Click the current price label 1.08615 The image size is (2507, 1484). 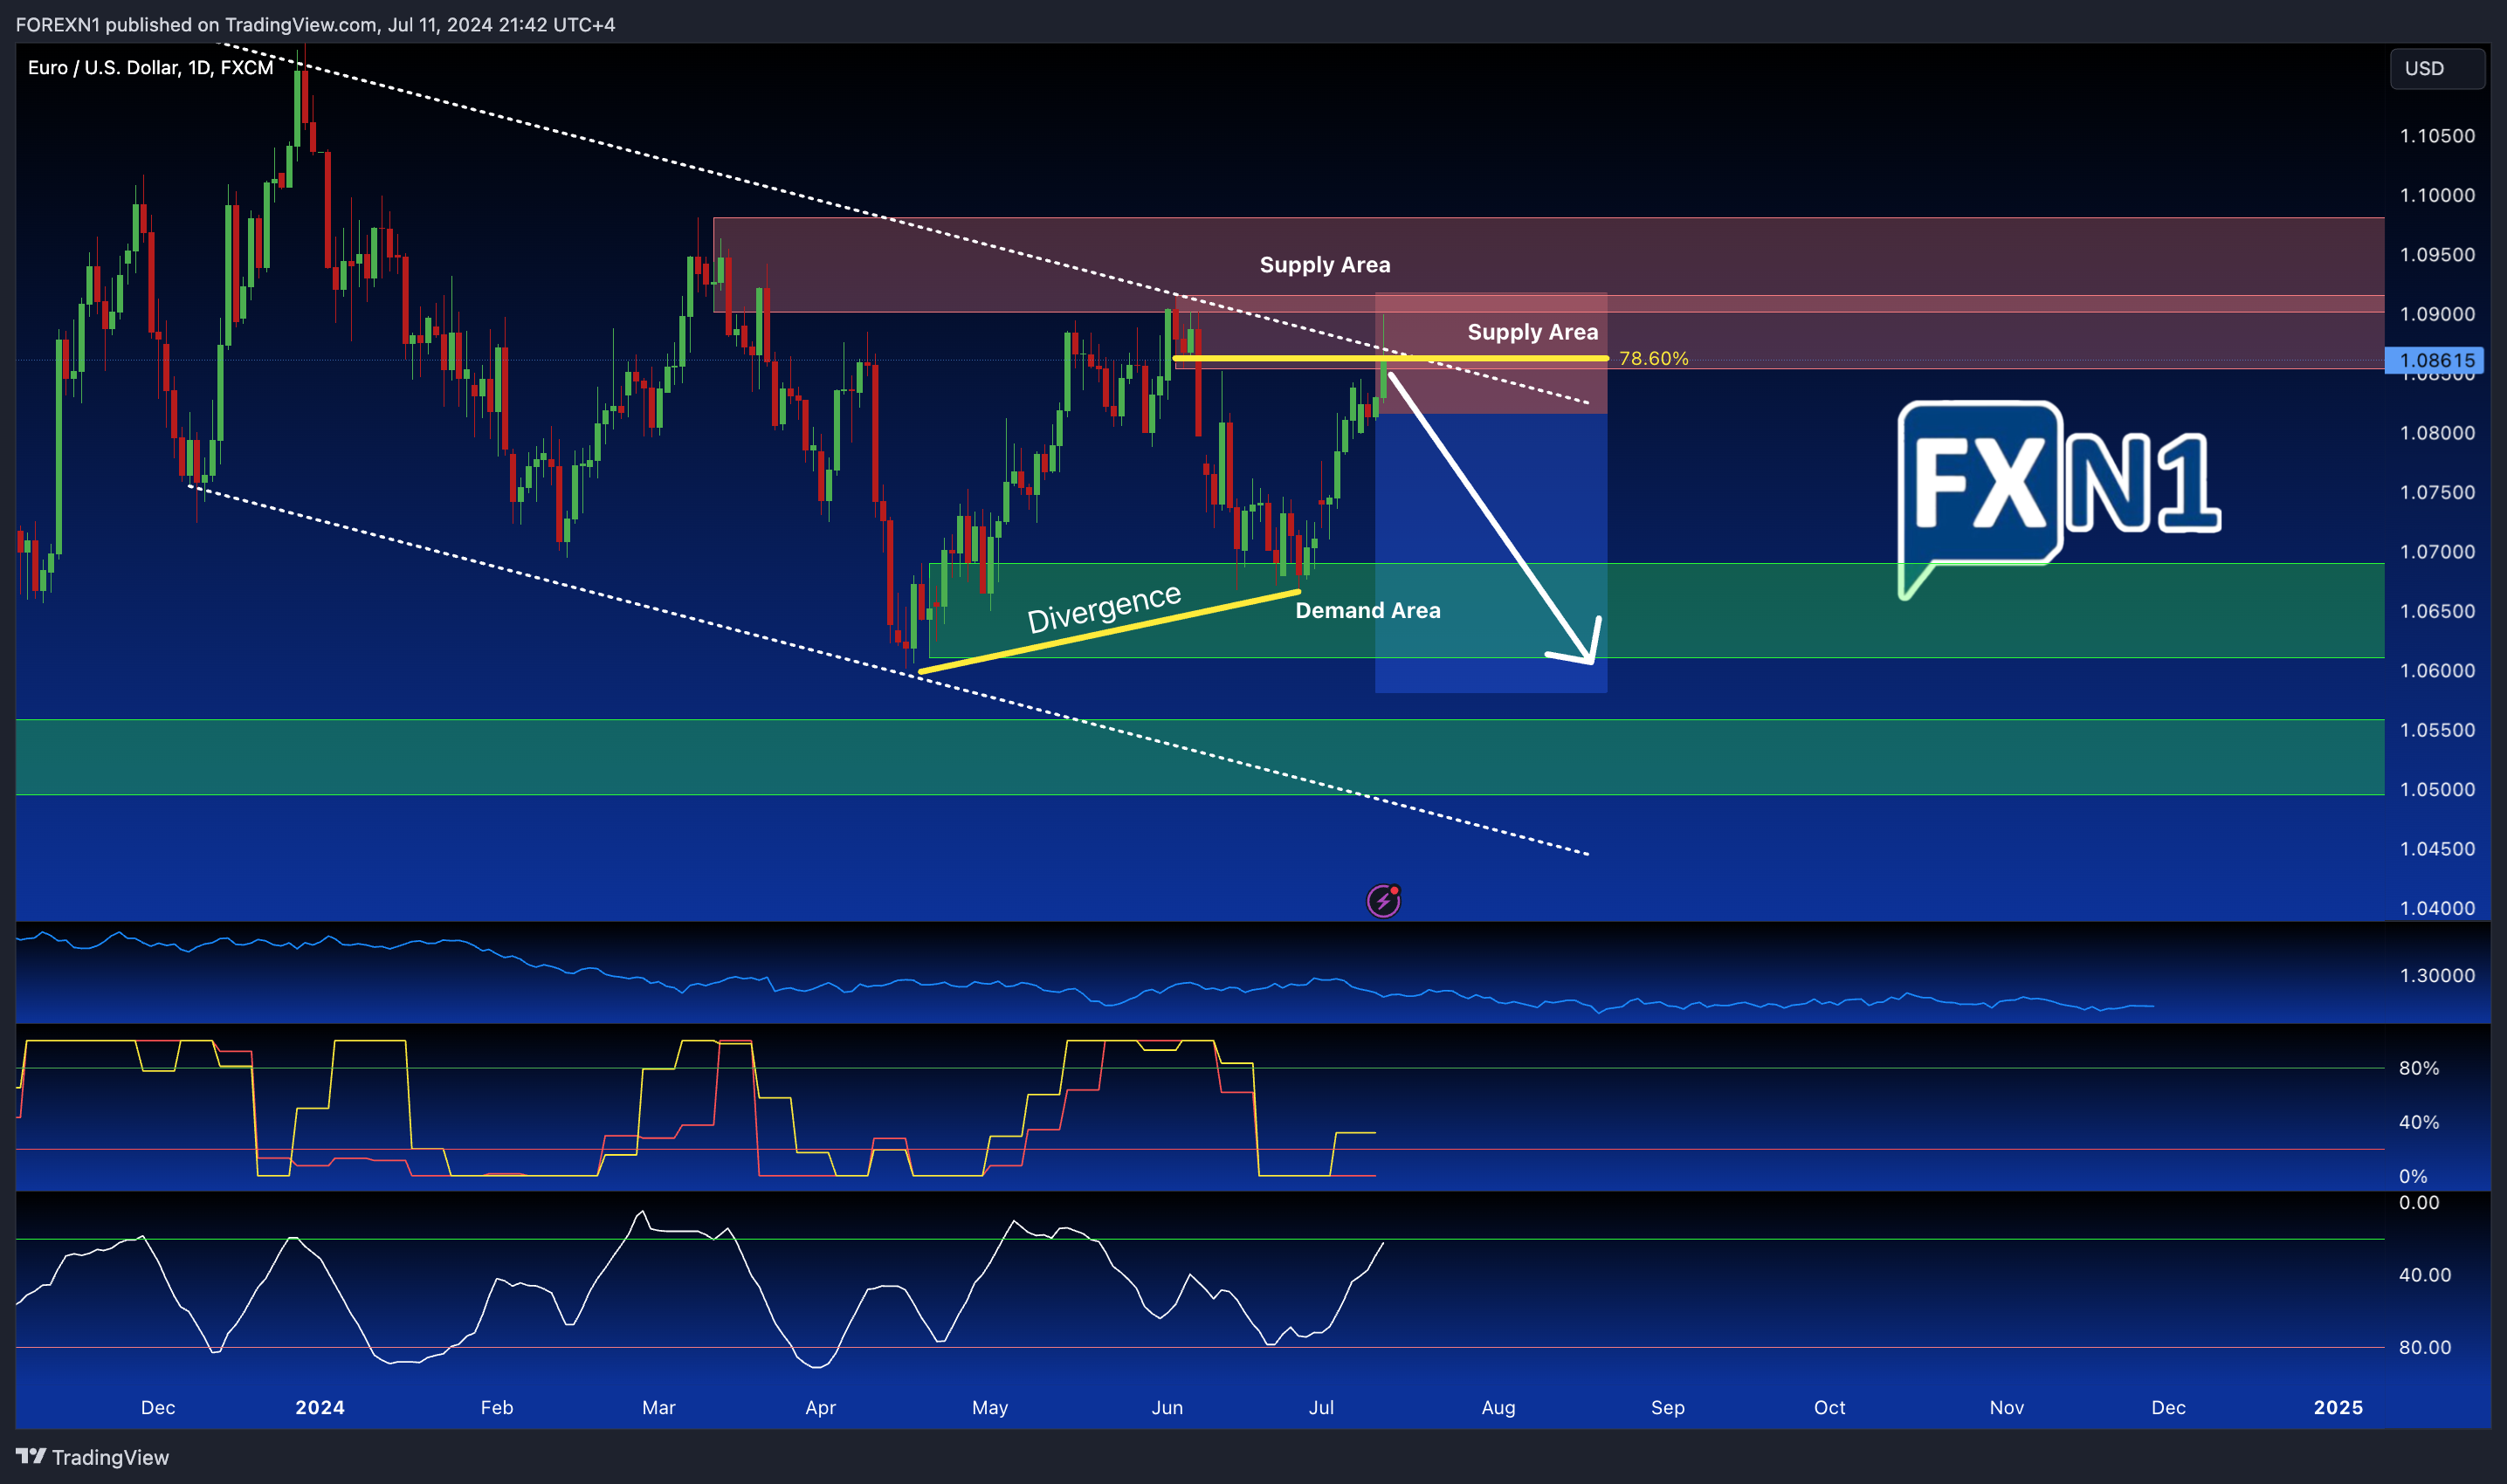point(2437,360)
